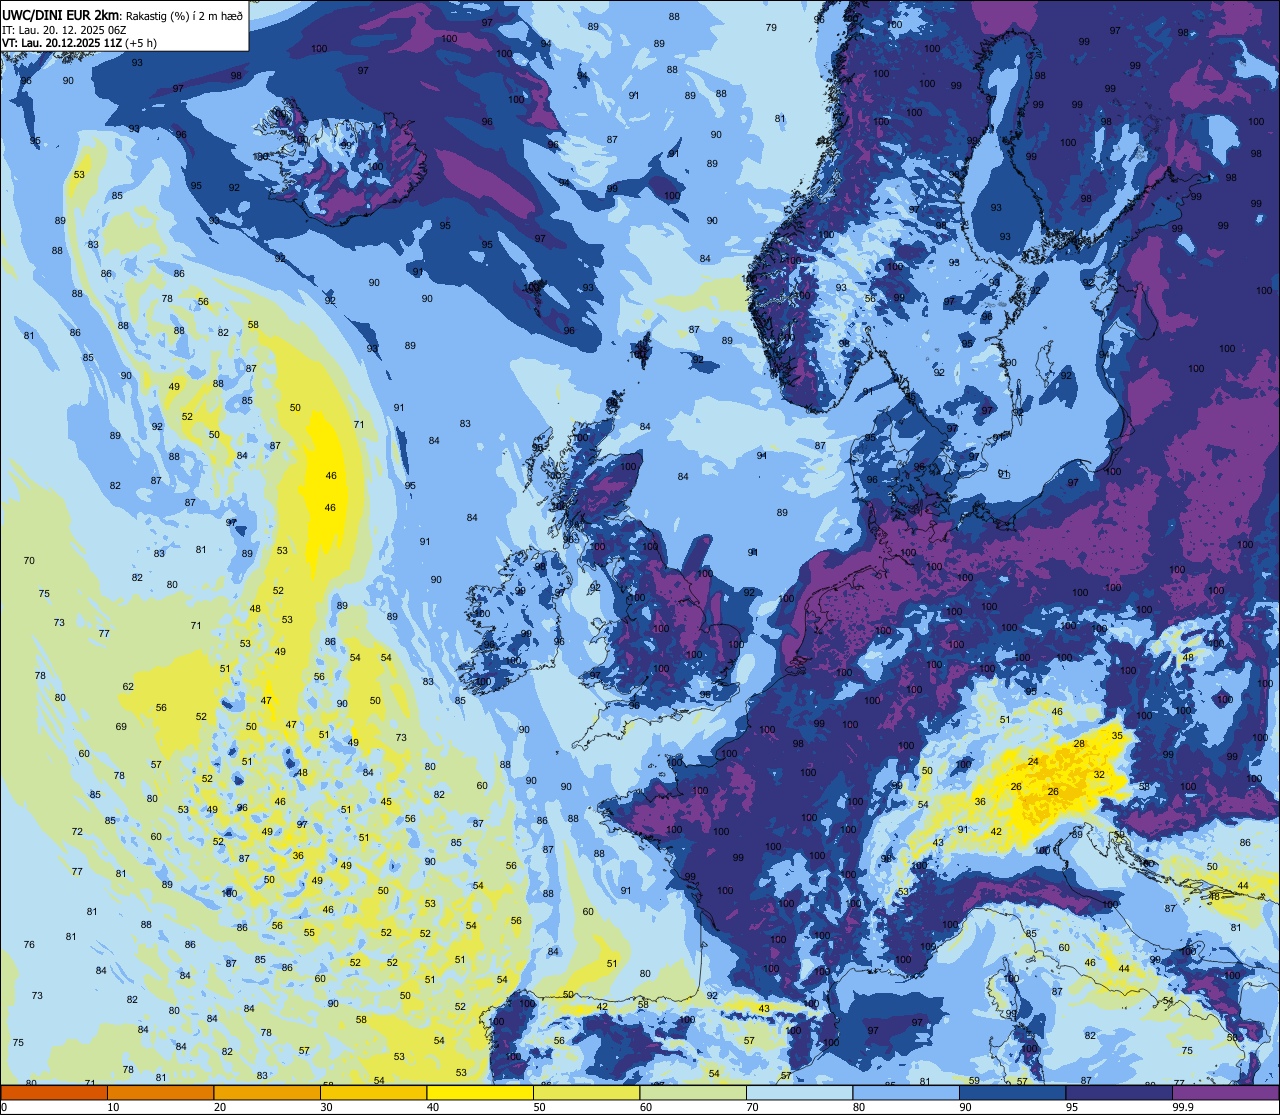Select the 90–95 dark blue legend swatch
The height and width of the screenshot is (1115, 1280).
(1012, 1093)
